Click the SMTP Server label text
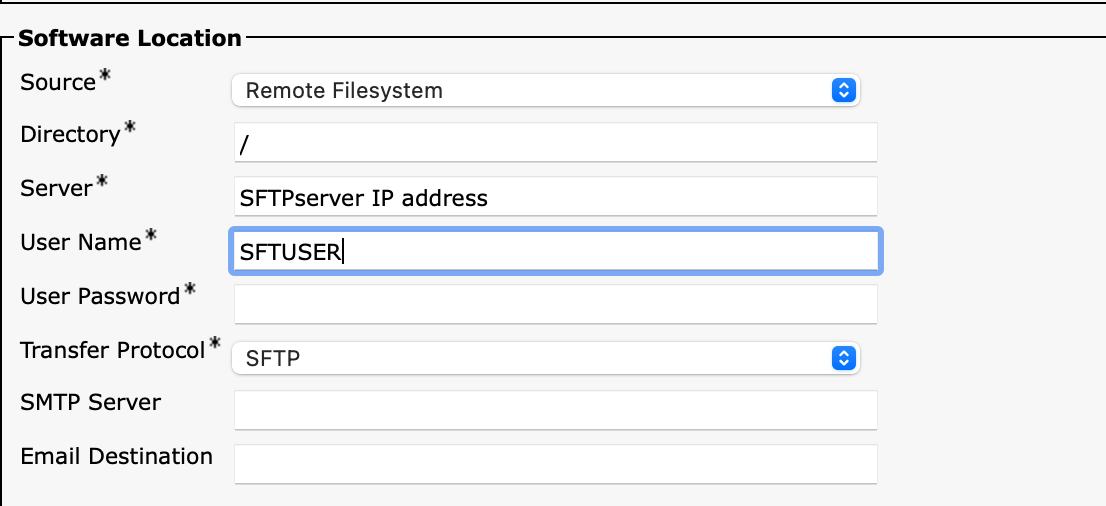This screenshot has height=506, width=1106. (x=90, y=403)
